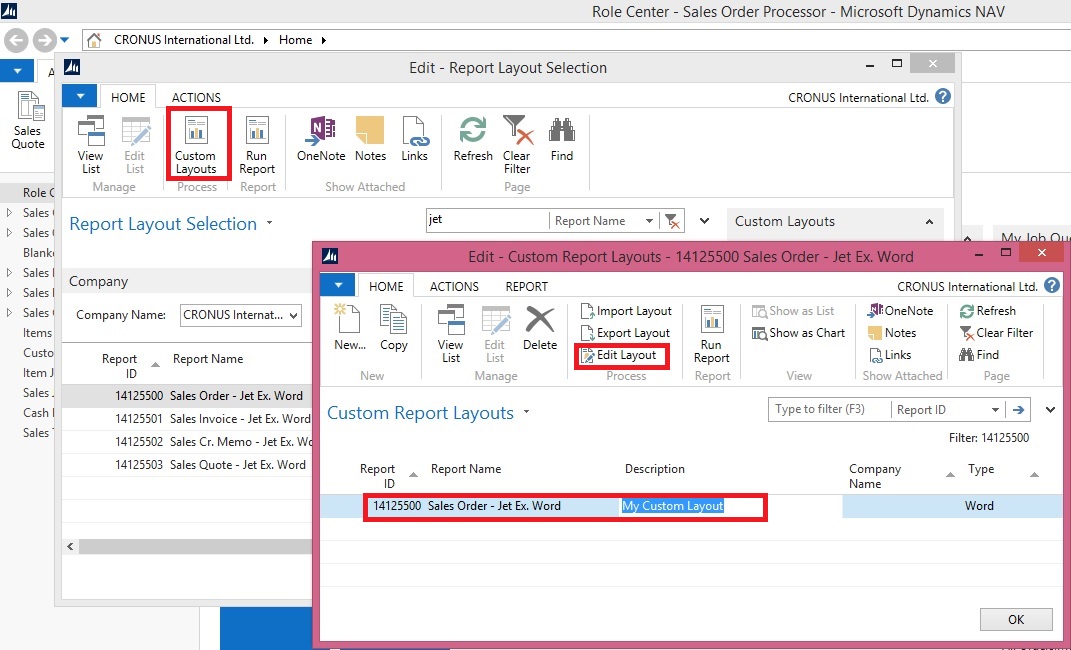
Task: Switch to REPORT ribbon tab
Action: tap(526, 286)
